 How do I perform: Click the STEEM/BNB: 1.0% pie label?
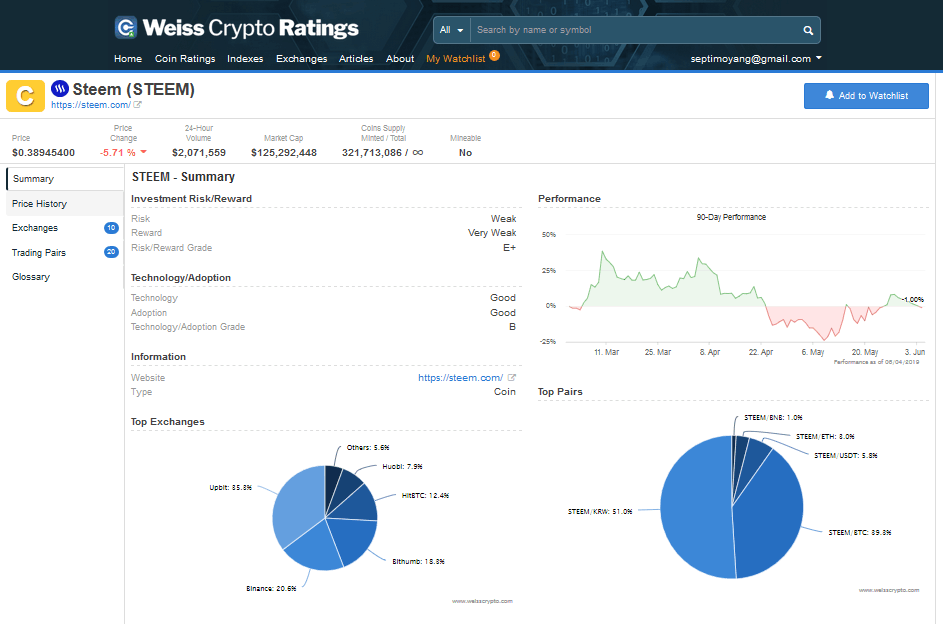click(773, 417)
